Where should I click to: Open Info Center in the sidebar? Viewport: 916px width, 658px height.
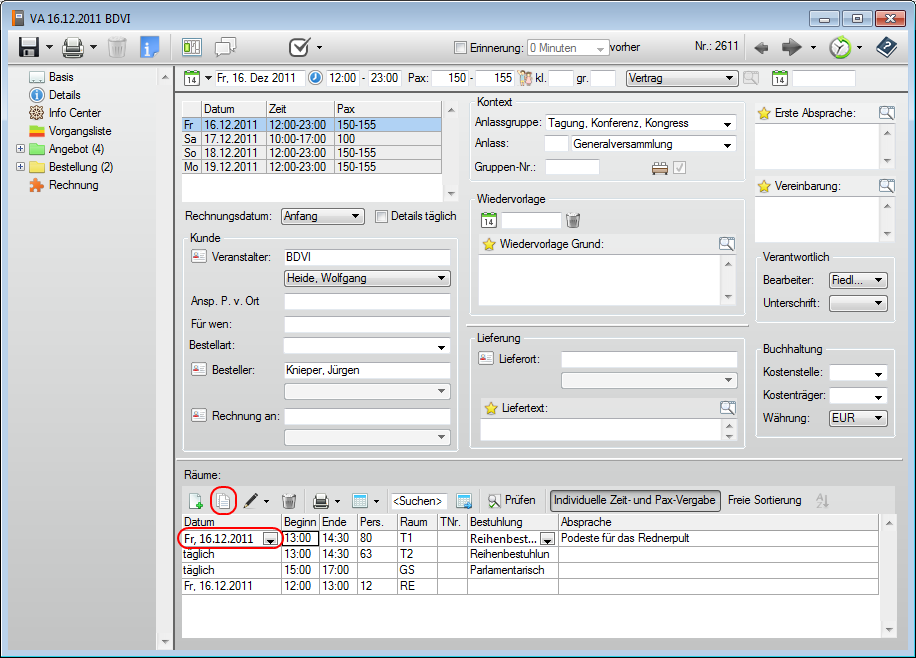click(x=75, y=113)
